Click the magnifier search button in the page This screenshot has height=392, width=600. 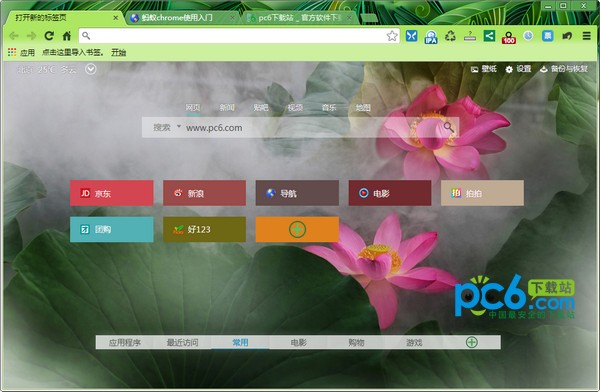tap(449, 127)
